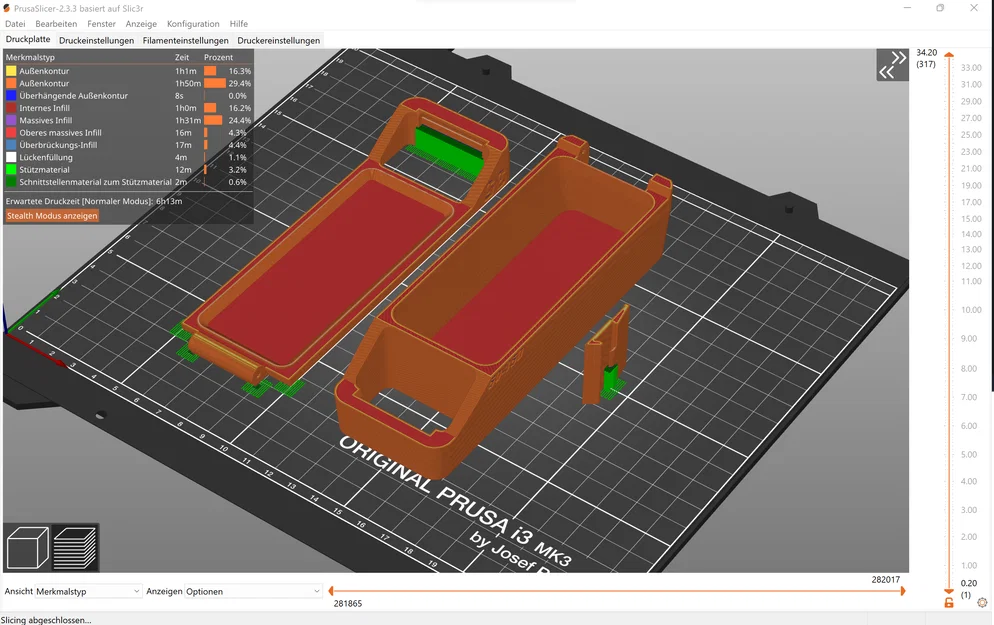Switch to the Druckereinstellungen tab
Screen dimensions: 994x625
point(278,40)
